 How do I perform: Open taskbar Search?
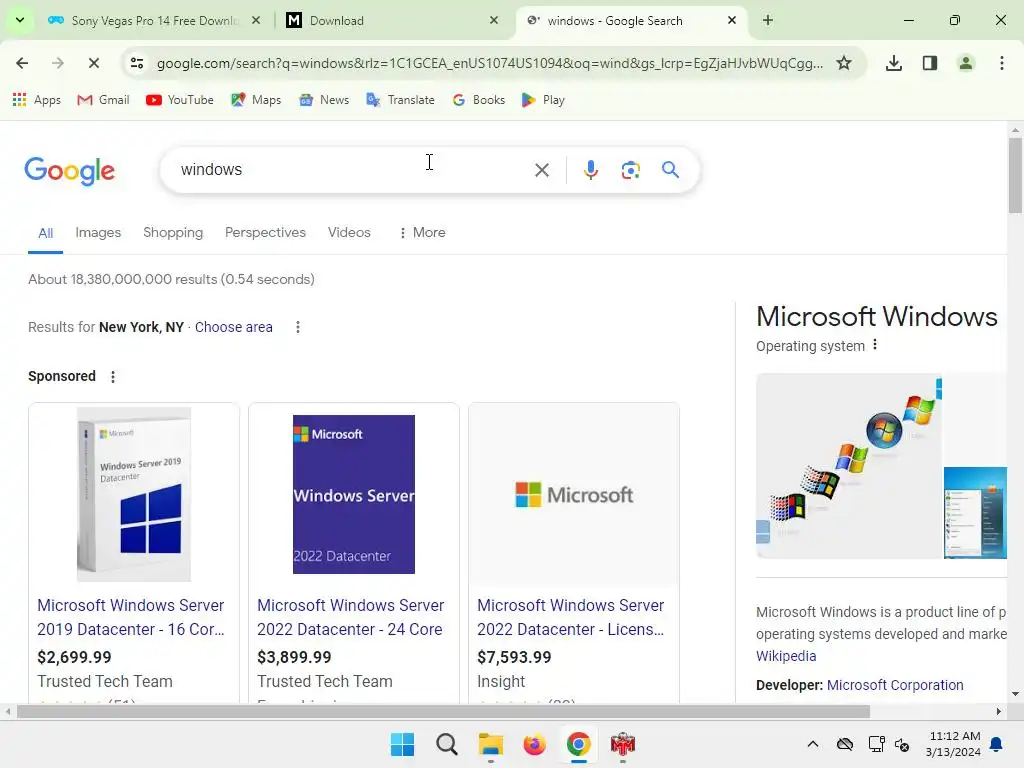tap(447, 744)
